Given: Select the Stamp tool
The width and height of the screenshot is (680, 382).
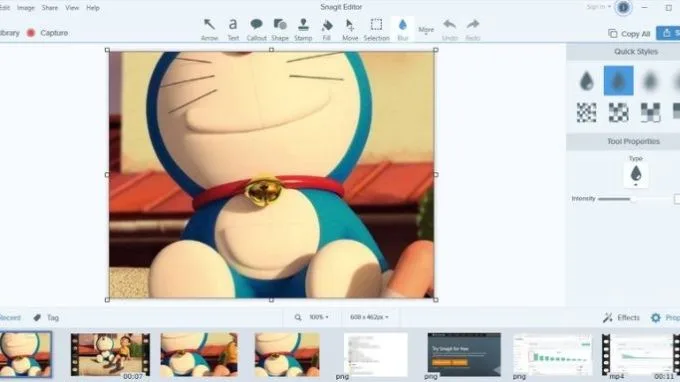Looking at the screenshot, I should pyautogui.click(x=303, y=29).
